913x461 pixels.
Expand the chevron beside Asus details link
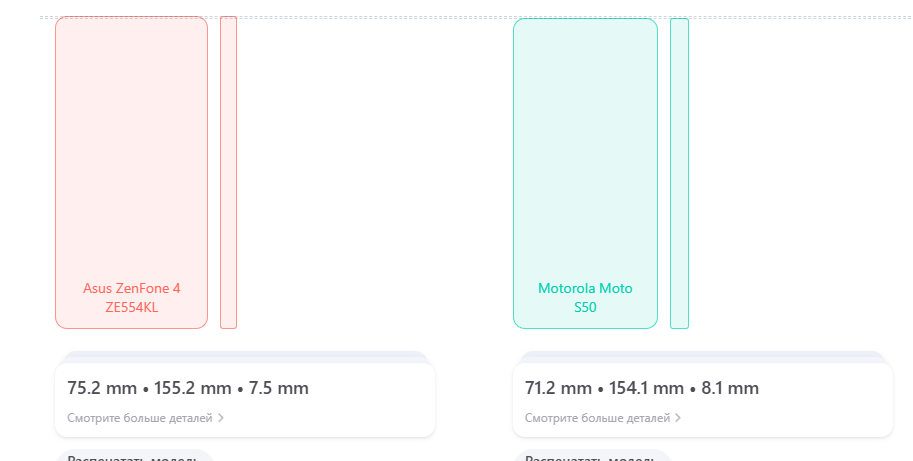[220, 418]
